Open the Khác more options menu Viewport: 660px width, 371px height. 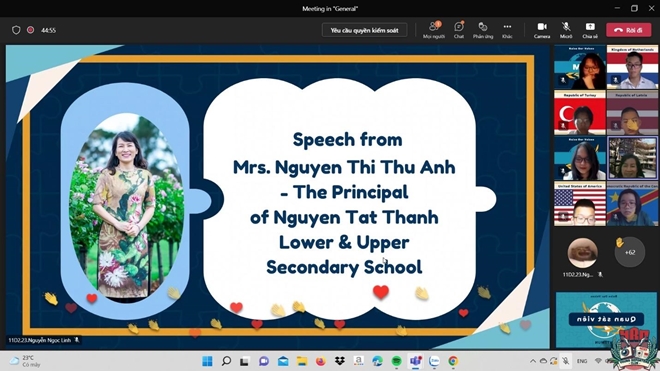[507, 30]
